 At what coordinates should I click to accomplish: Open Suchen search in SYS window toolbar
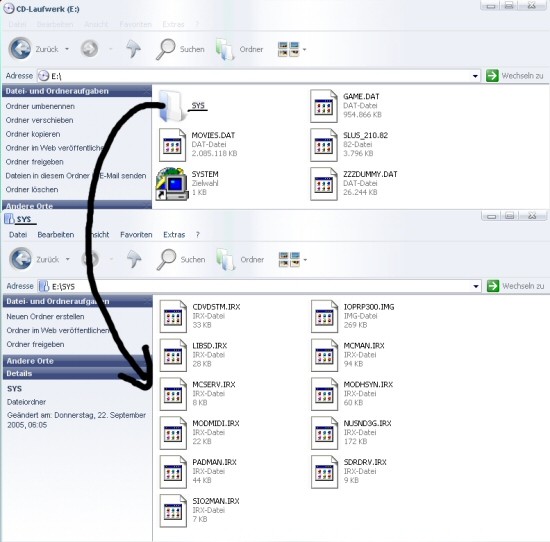coord(181,260)
